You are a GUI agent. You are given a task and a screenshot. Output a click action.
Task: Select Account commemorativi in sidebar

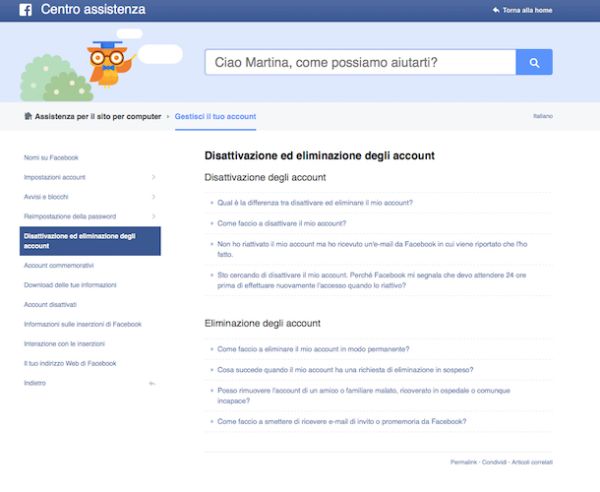58,265
